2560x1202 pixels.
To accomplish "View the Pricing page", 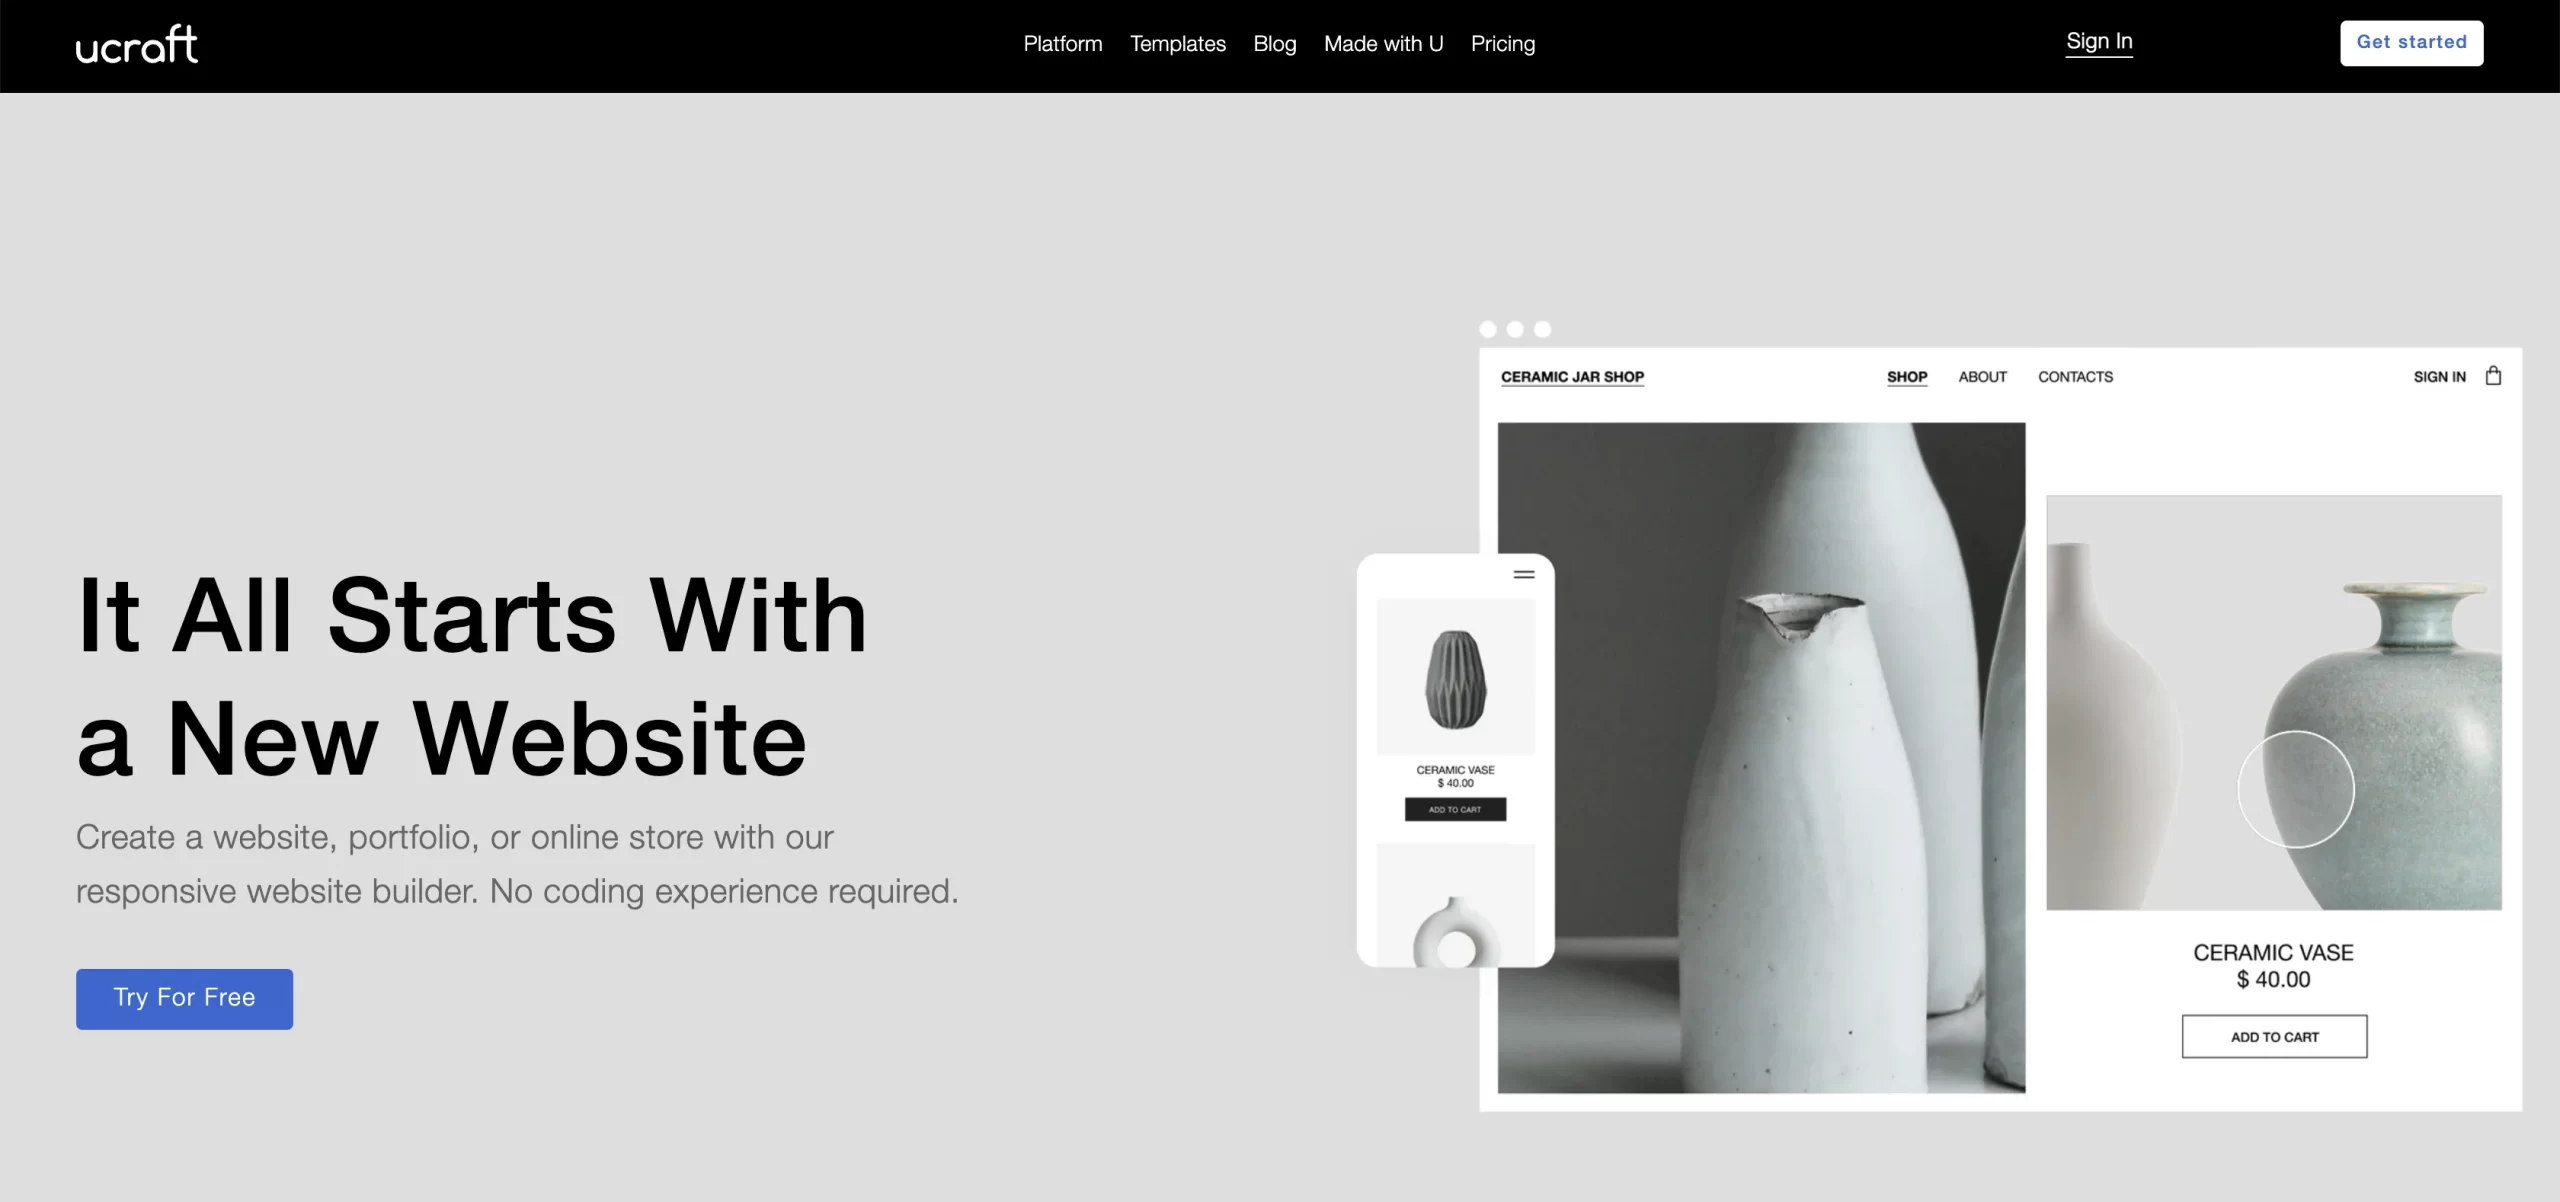I will [x=1503, y=44].
